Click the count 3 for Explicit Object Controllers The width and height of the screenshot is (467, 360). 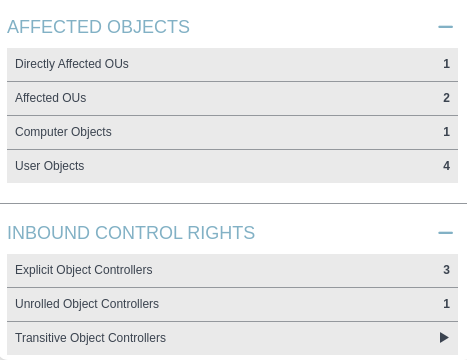click(x=446, y=270)
